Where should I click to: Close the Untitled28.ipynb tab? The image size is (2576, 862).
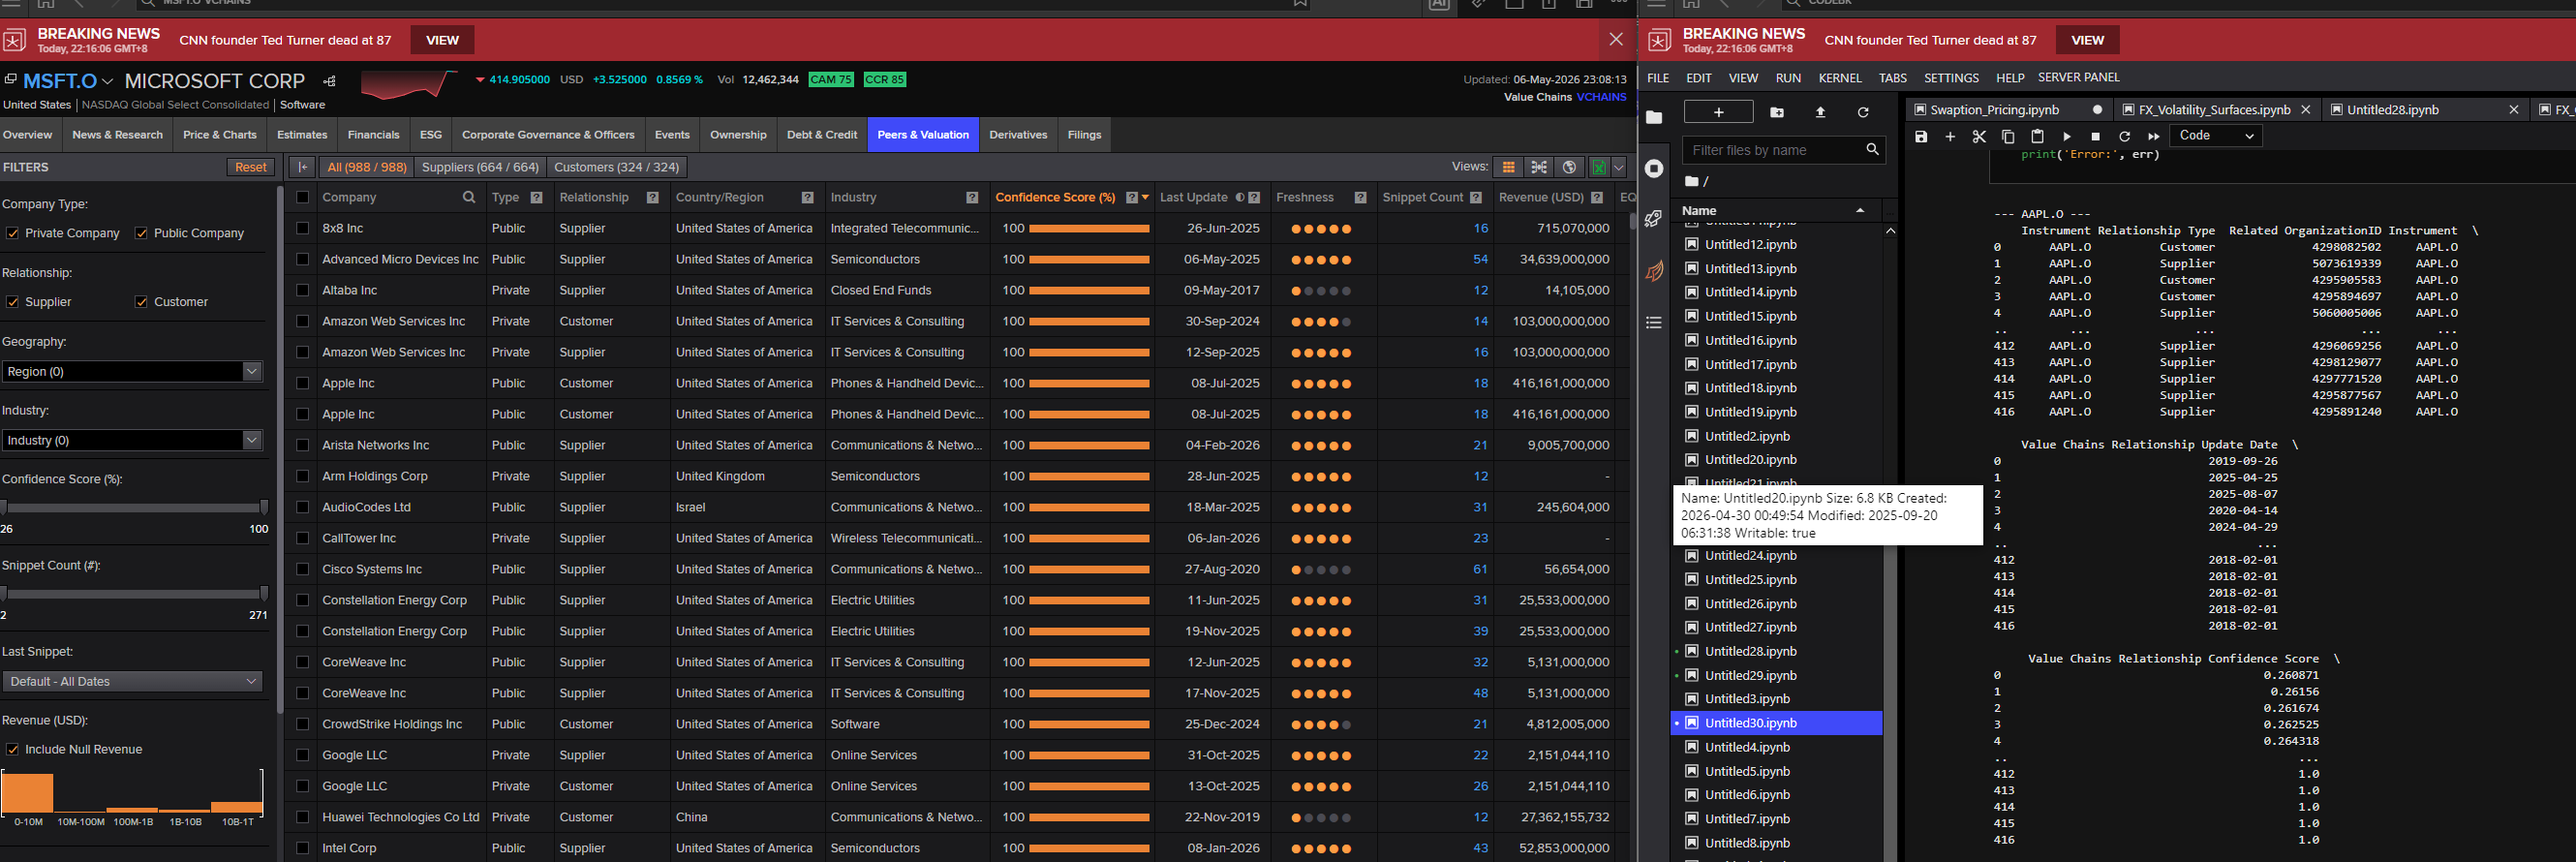(x=2513, y=110)
